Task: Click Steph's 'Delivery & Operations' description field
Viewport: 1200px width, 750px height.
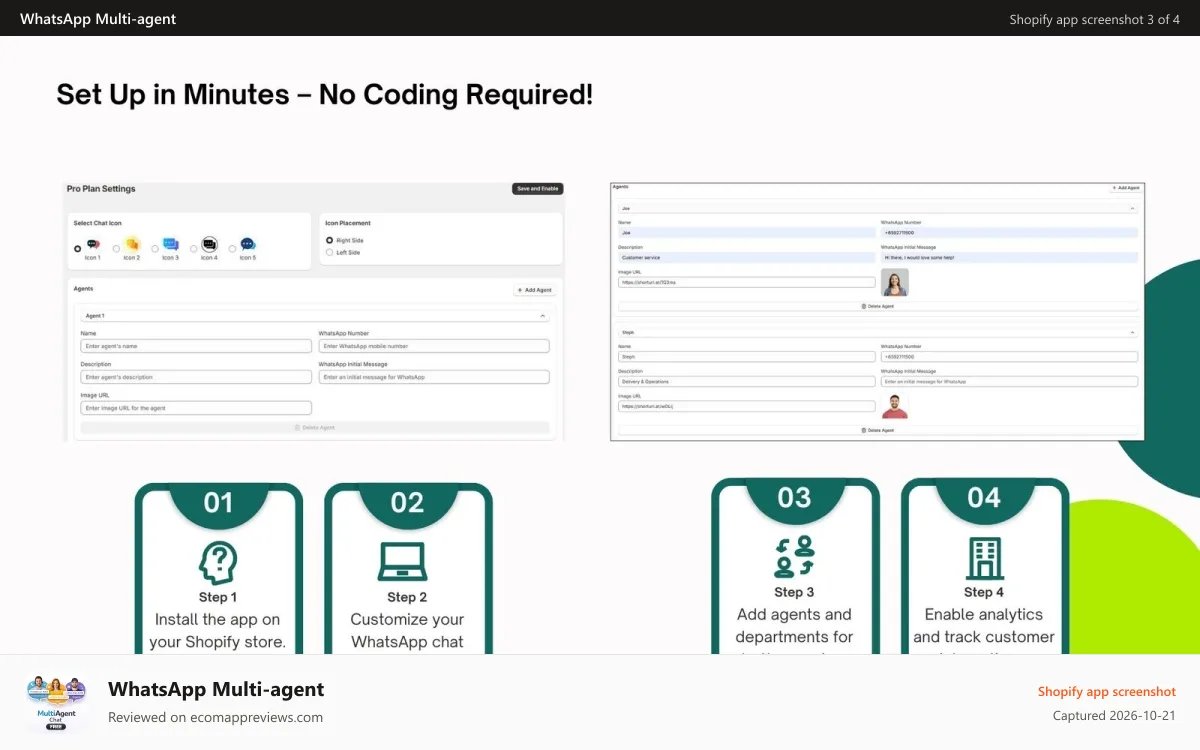Action: (x=747, y=381)
